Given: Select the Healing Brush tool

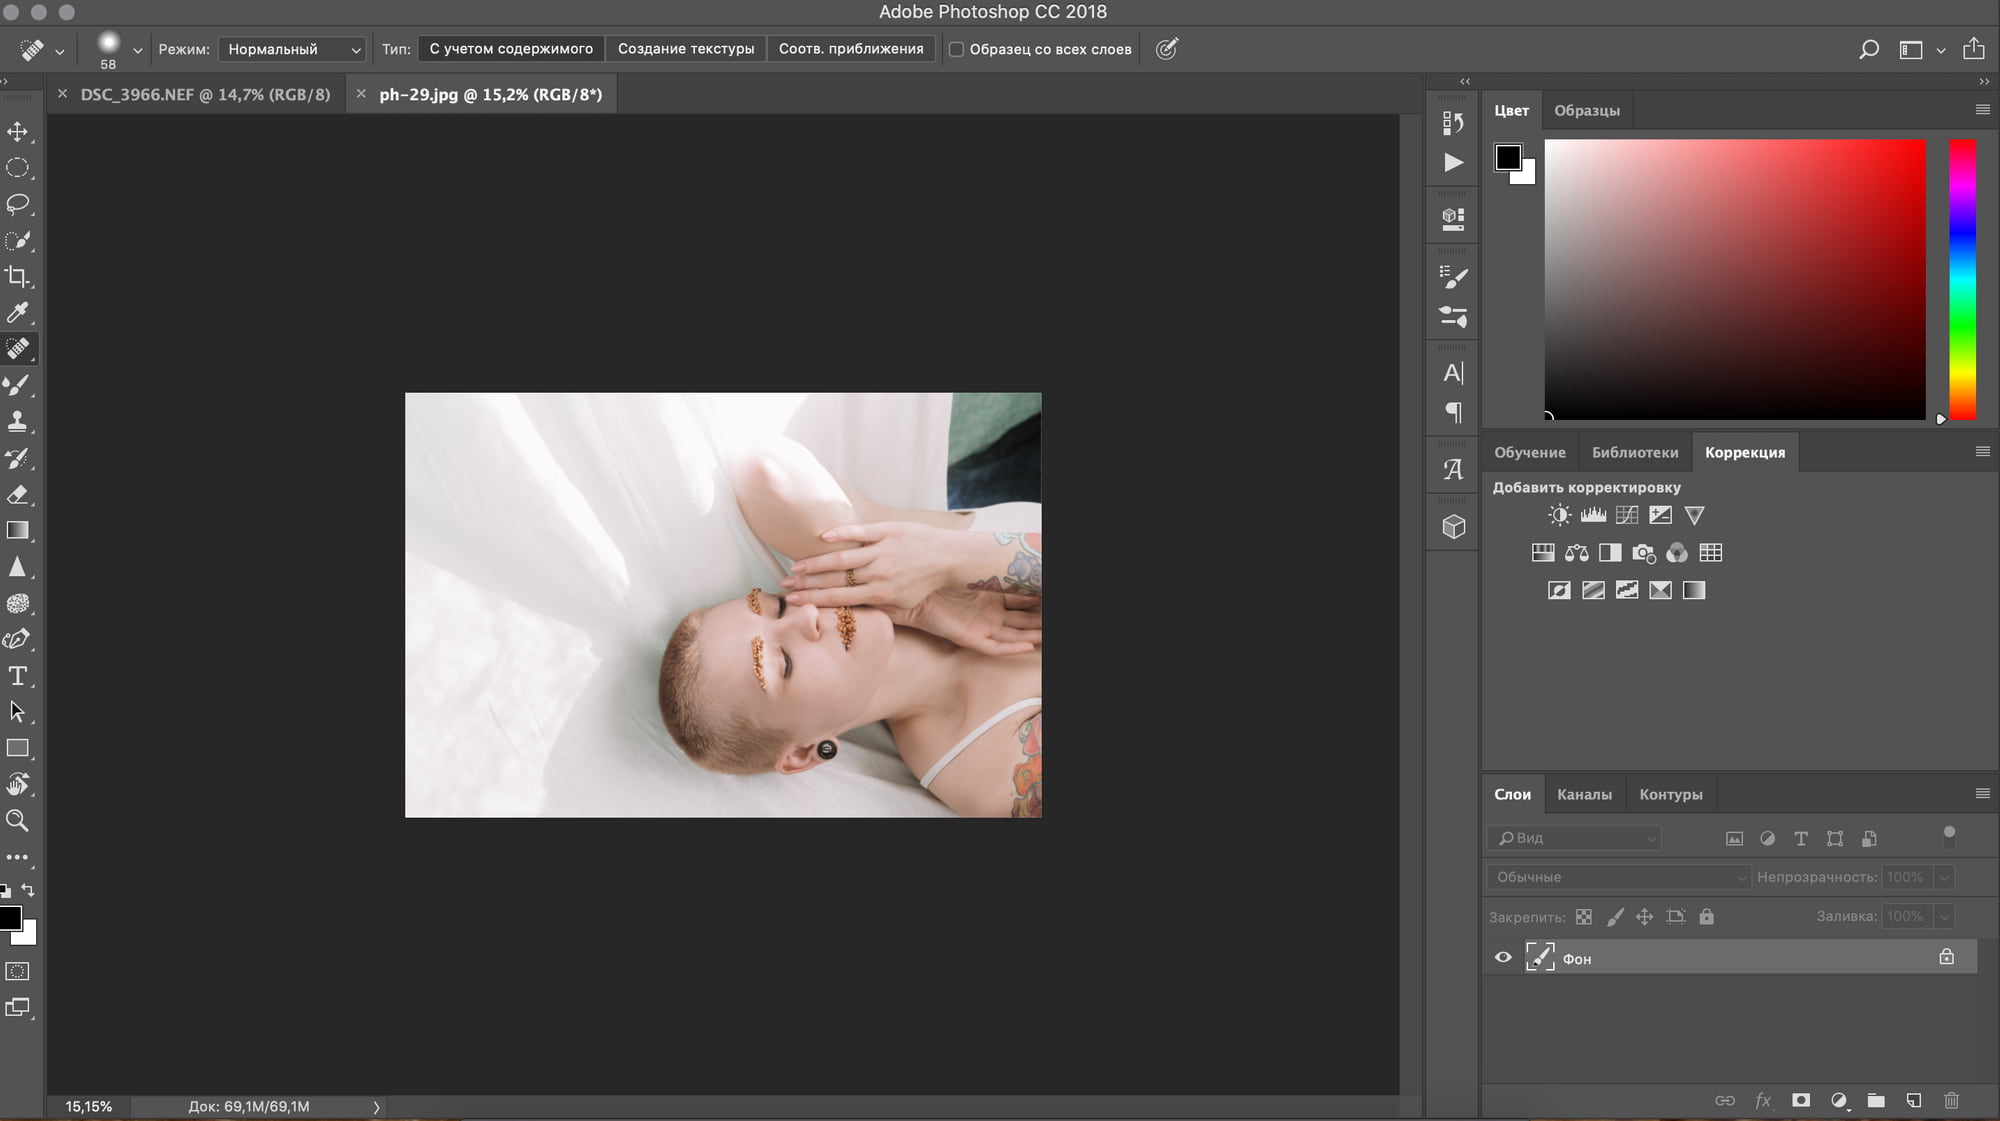Looking at the screenshot, I should click(x=18, y=348).
